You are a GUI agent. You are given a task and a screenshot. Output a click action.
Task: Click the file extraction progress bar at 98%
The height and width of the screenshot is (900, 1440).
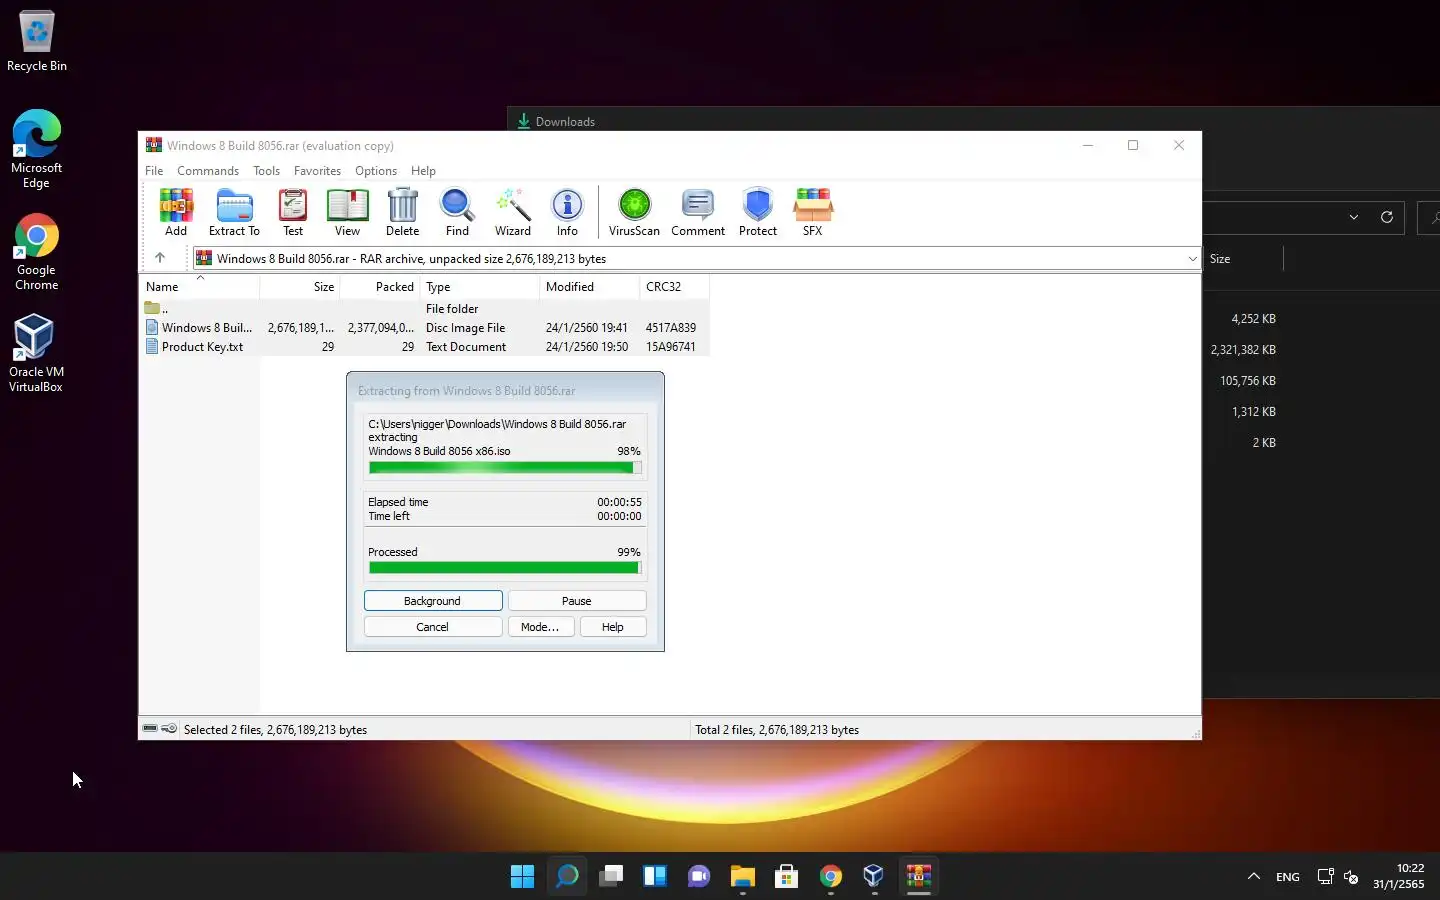(505, 467)
